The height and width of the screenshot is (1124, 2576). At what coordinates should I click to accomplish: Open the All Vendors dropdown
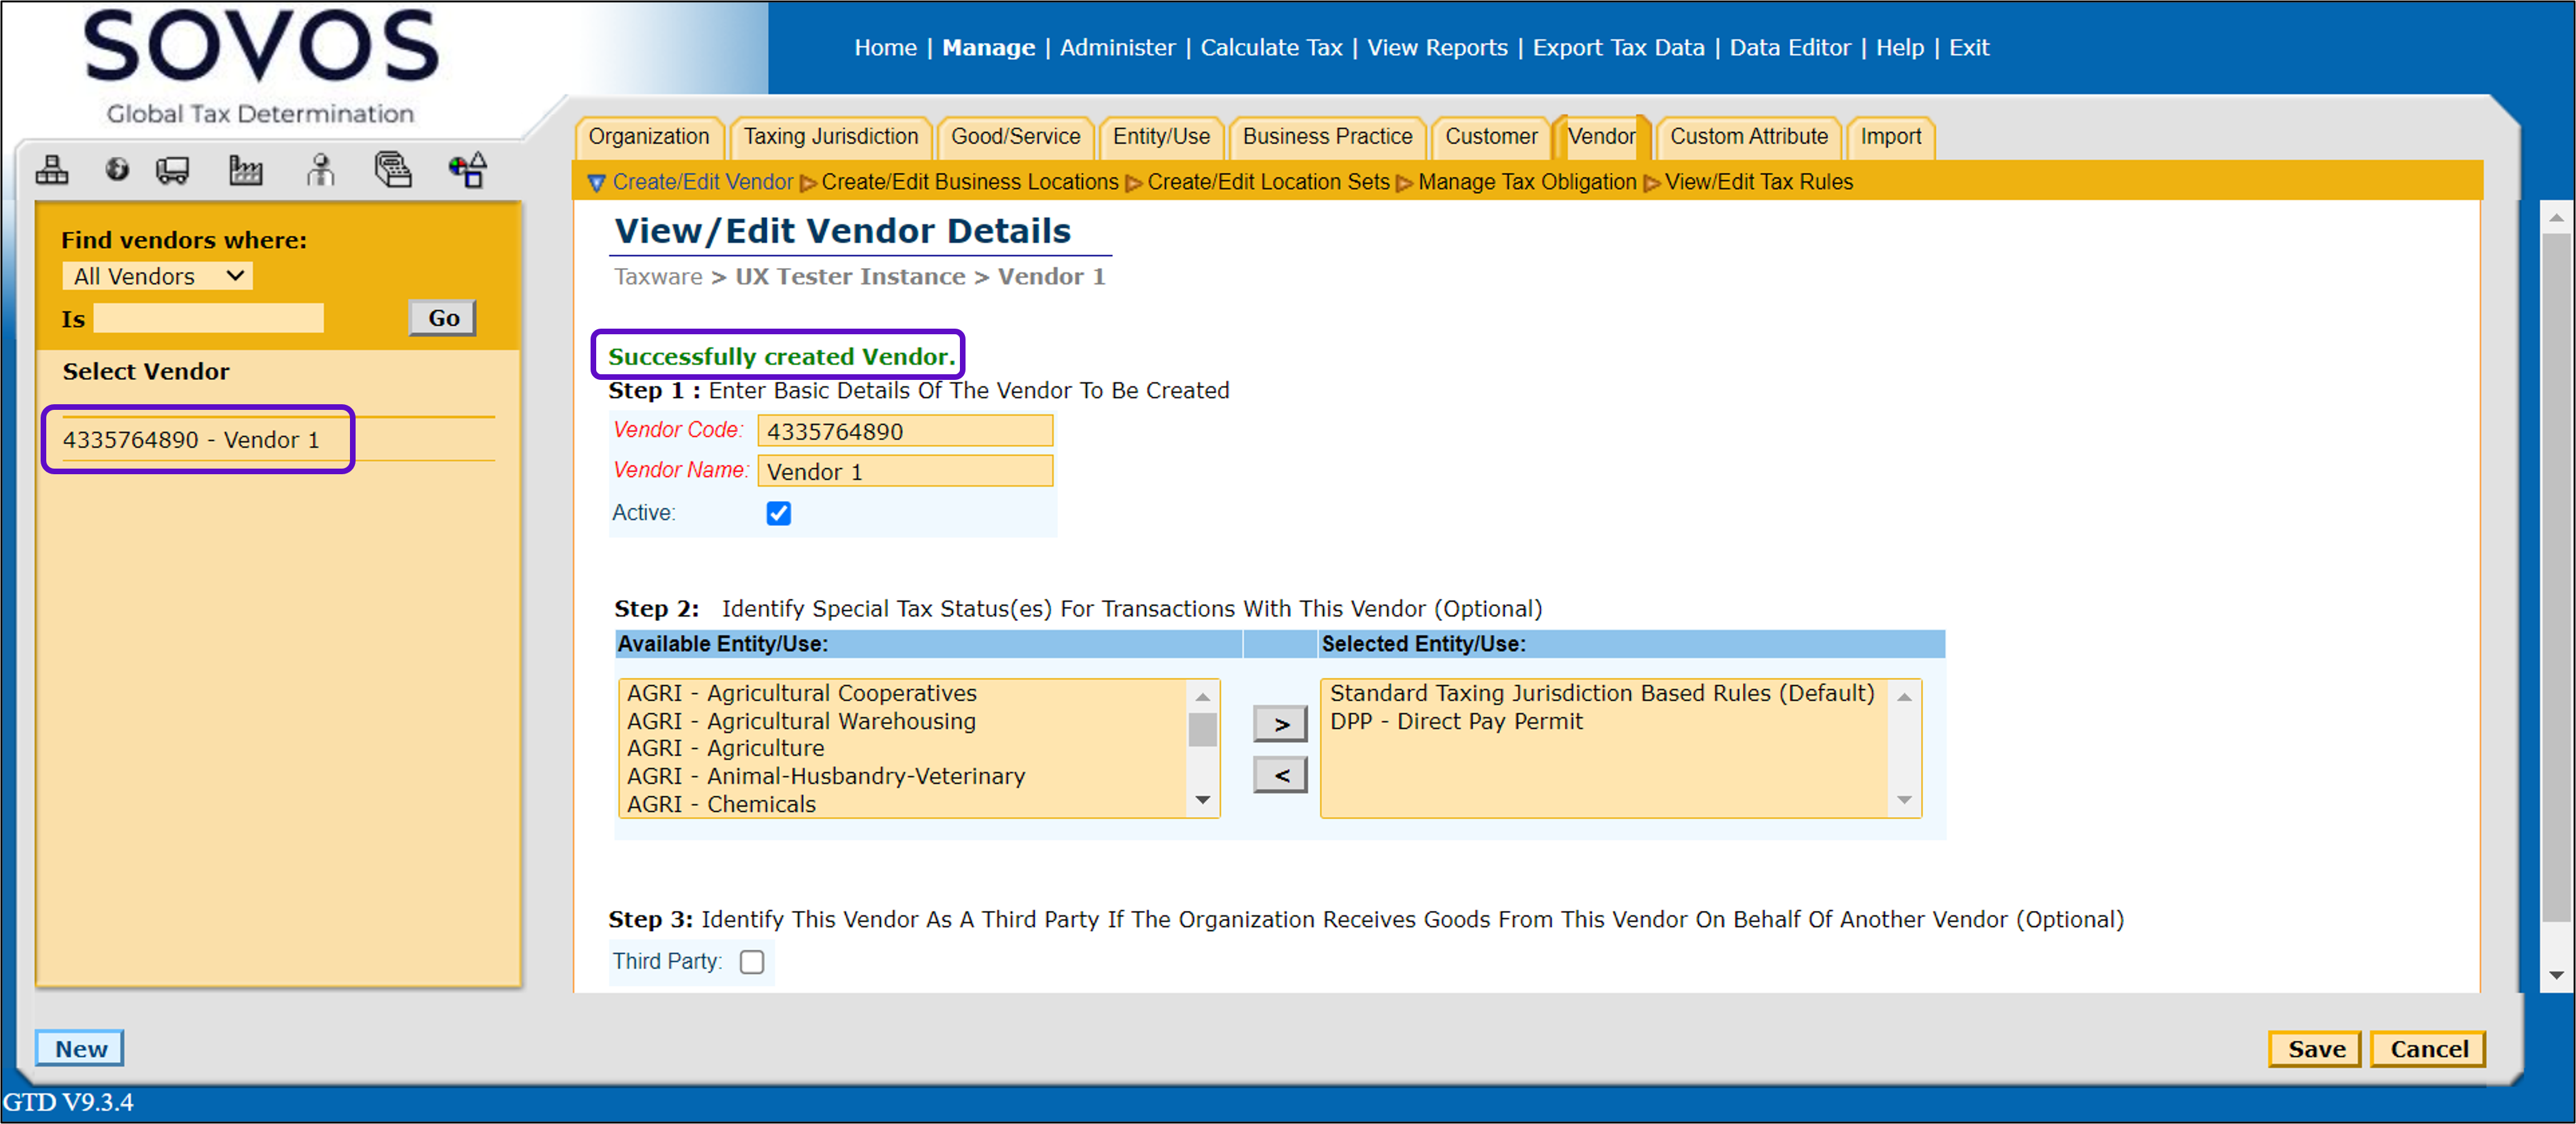[x=157, y=276]
